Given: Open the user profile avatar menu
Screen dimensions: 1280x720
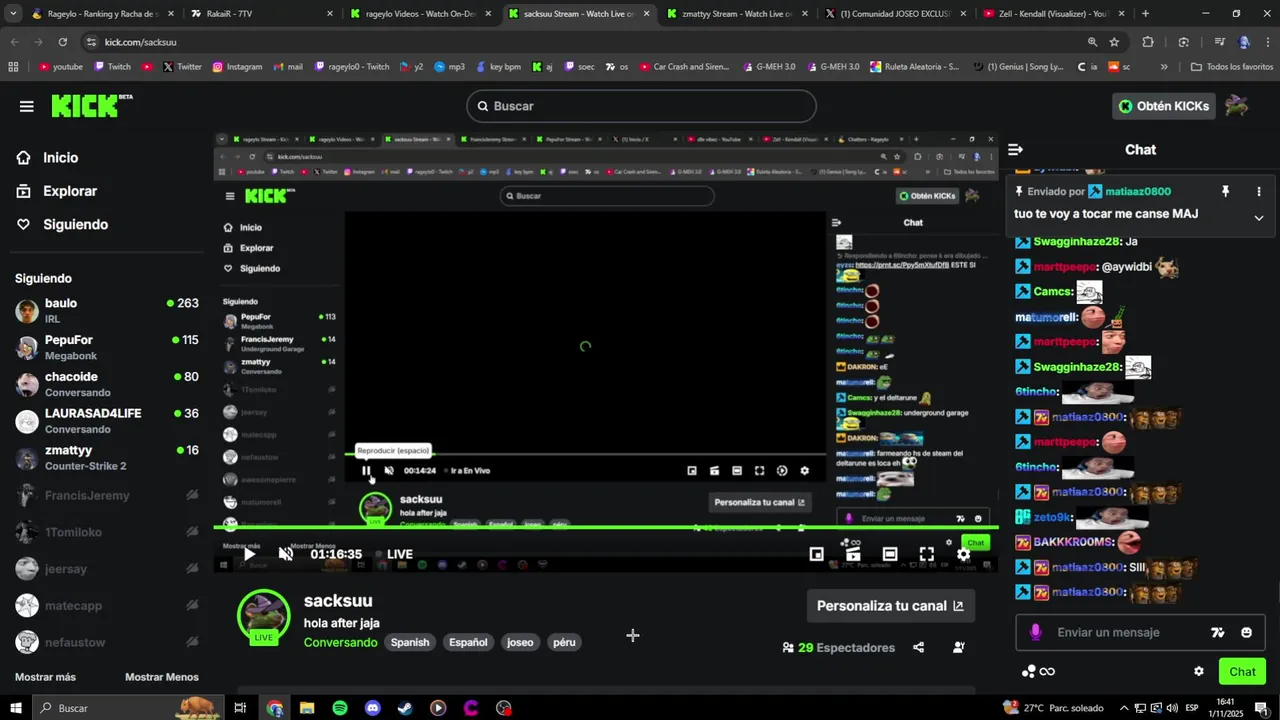Looking at the screenshot, I should (x=1237, y=106).
